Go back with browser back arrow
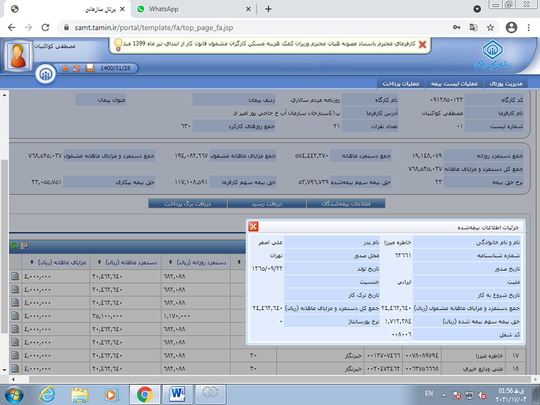Viewport: 540px width, 405px height. point(11,28)
